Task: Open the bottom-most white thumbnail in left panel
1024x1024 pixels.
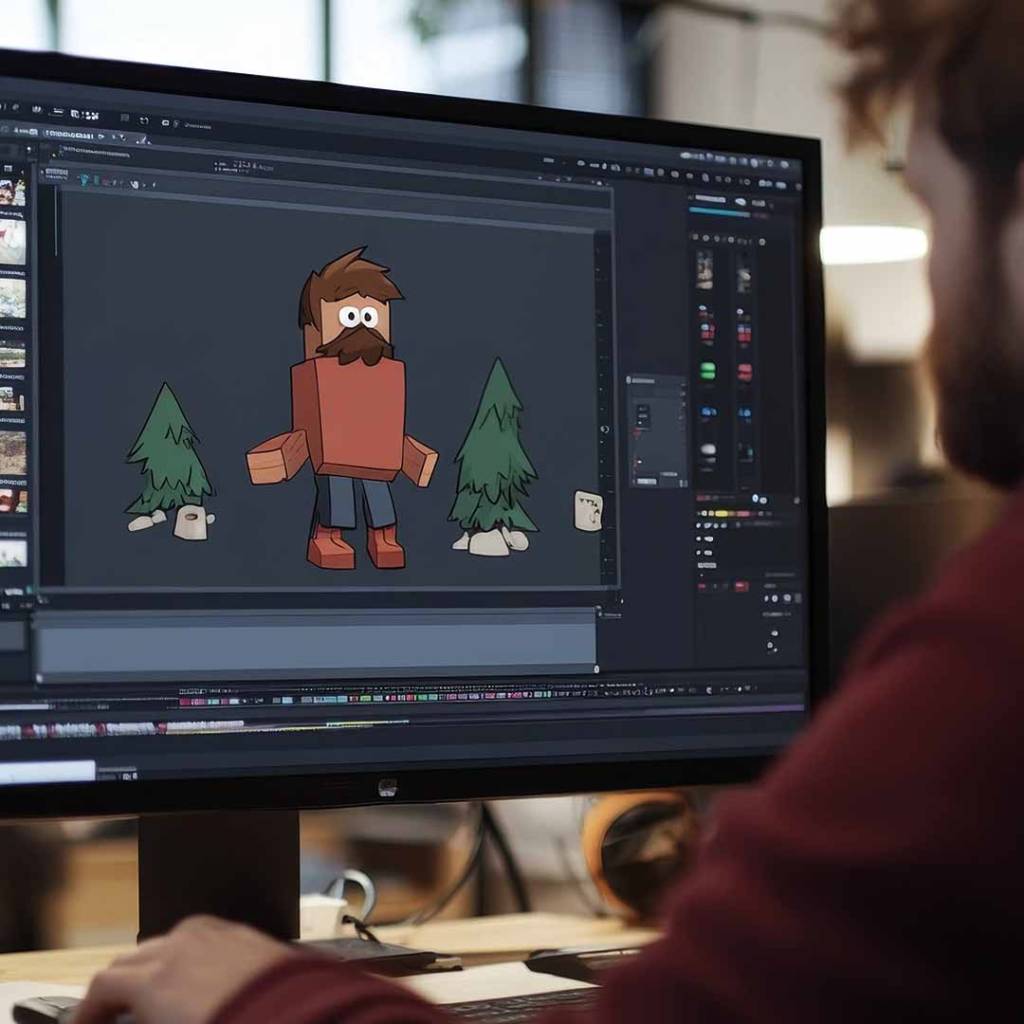Action: (x=13, y=552)
